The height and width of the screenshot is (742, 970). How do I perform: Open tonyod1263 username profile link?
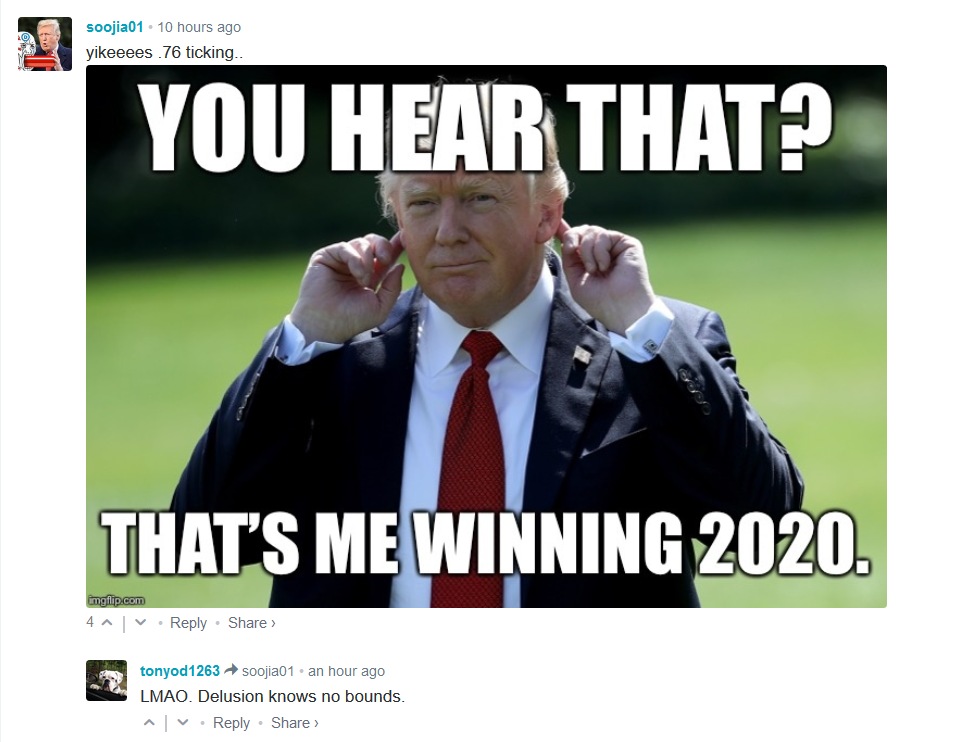point(179,671)
